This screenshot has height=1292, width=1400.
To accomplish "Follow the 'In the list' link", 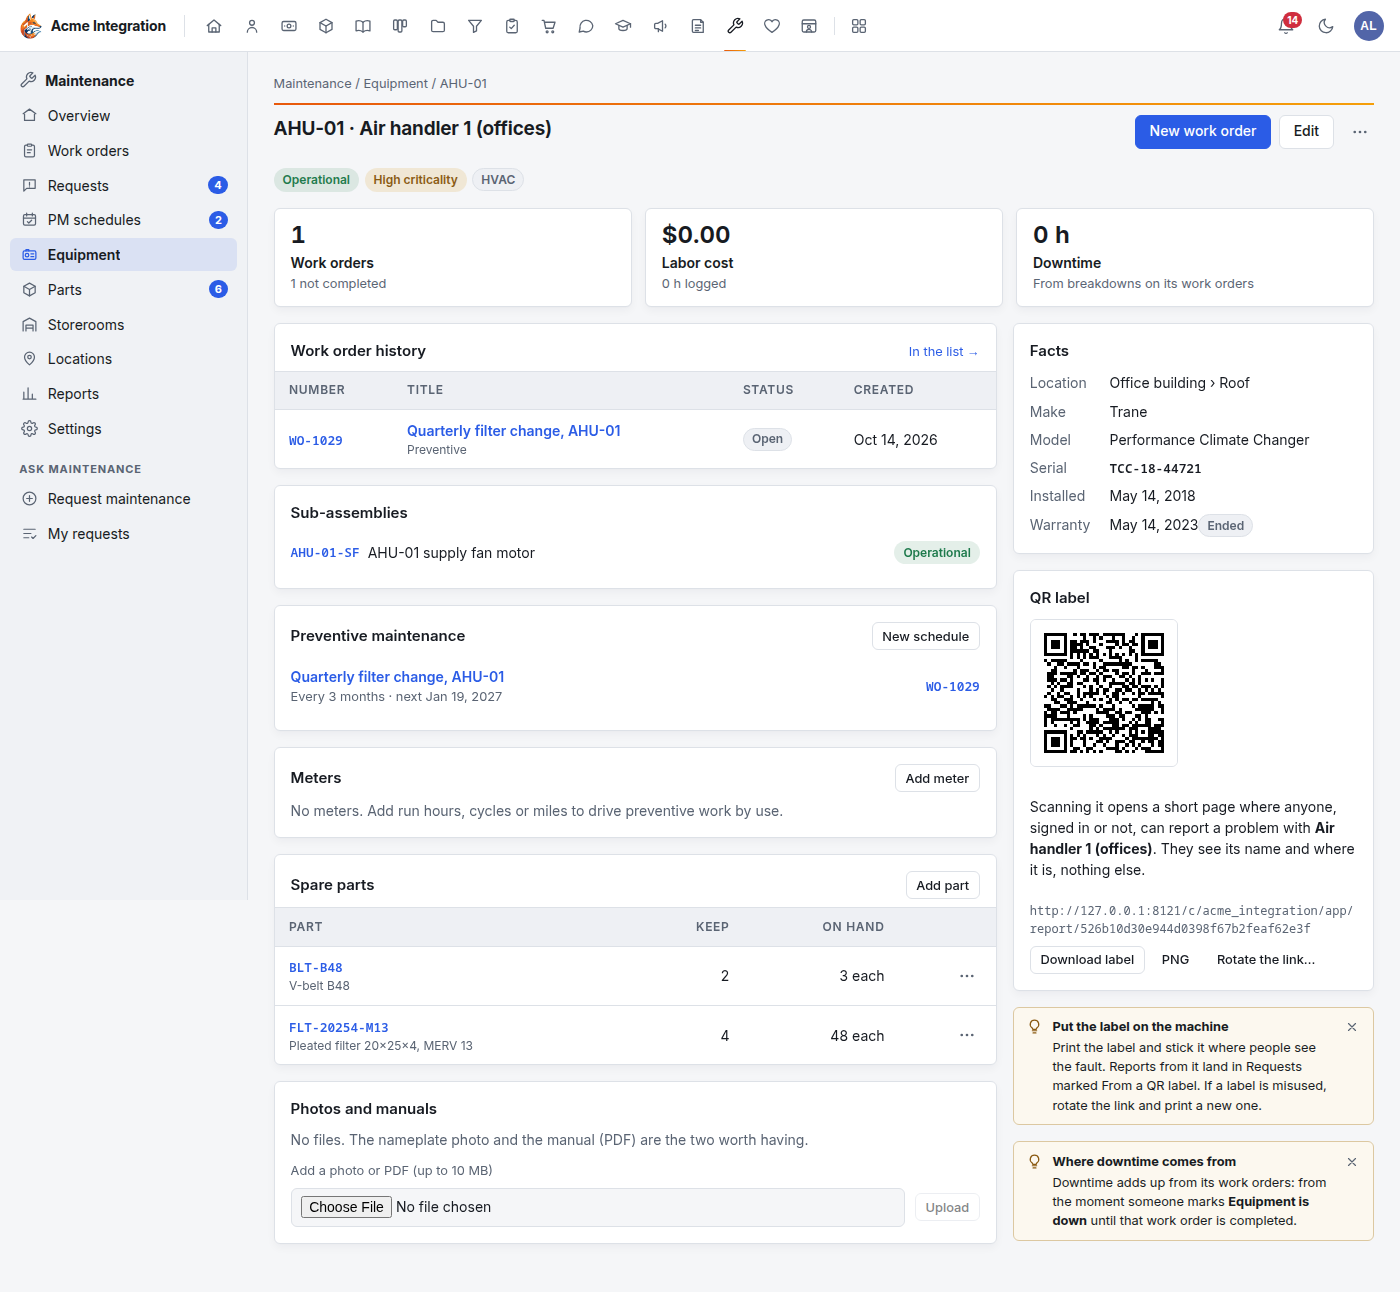I will pos(943,352).
